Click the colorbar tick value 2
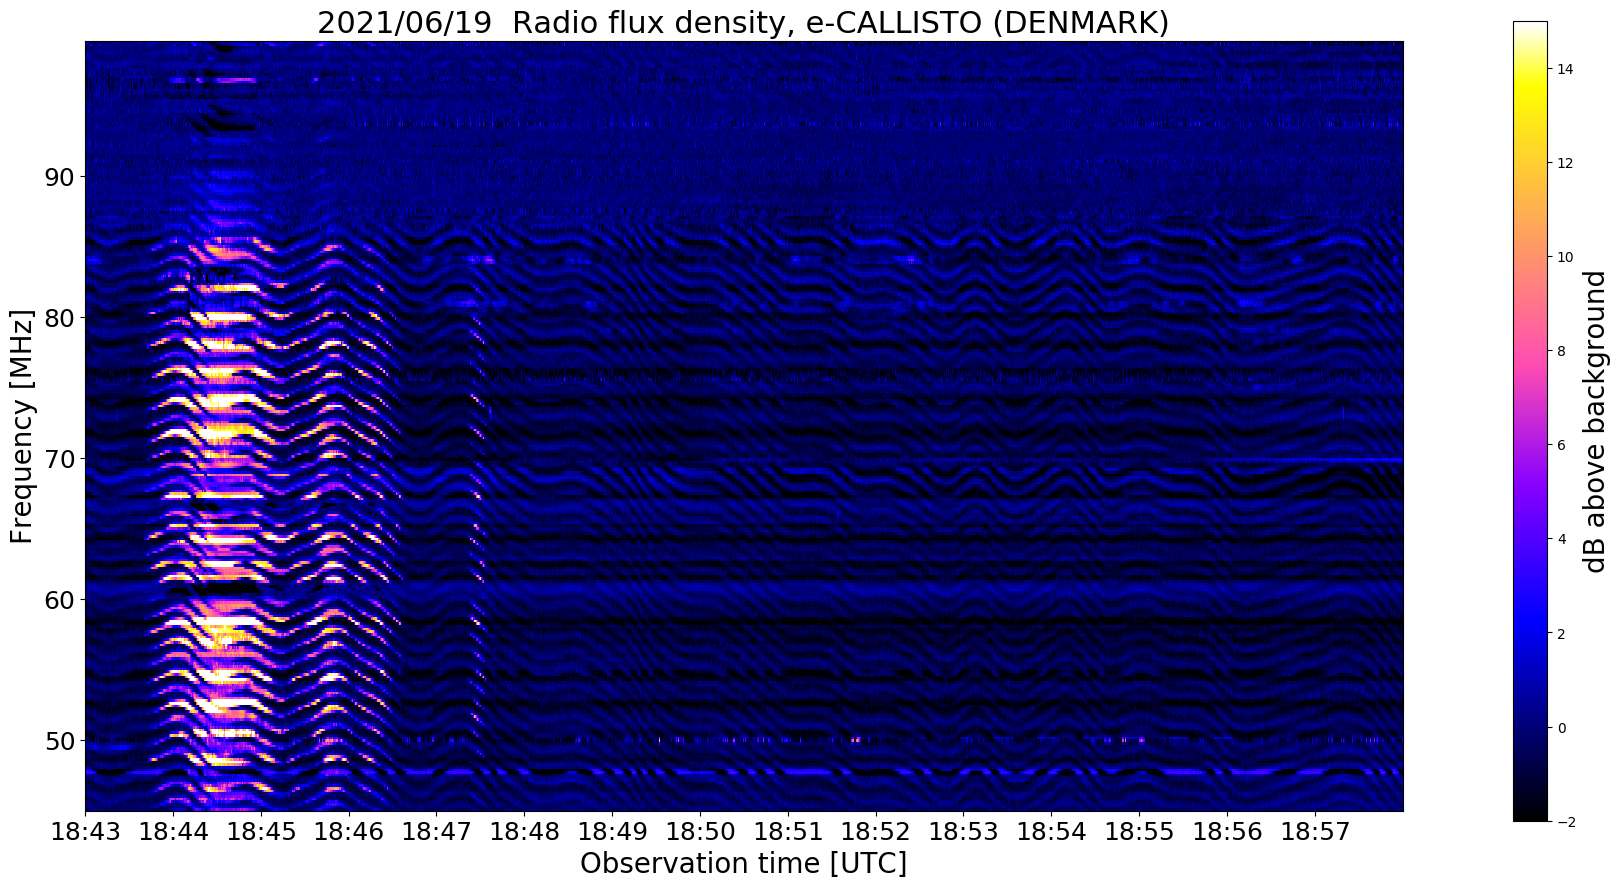The height and width of the screenshot is (888, 1620). (1561, 634)
